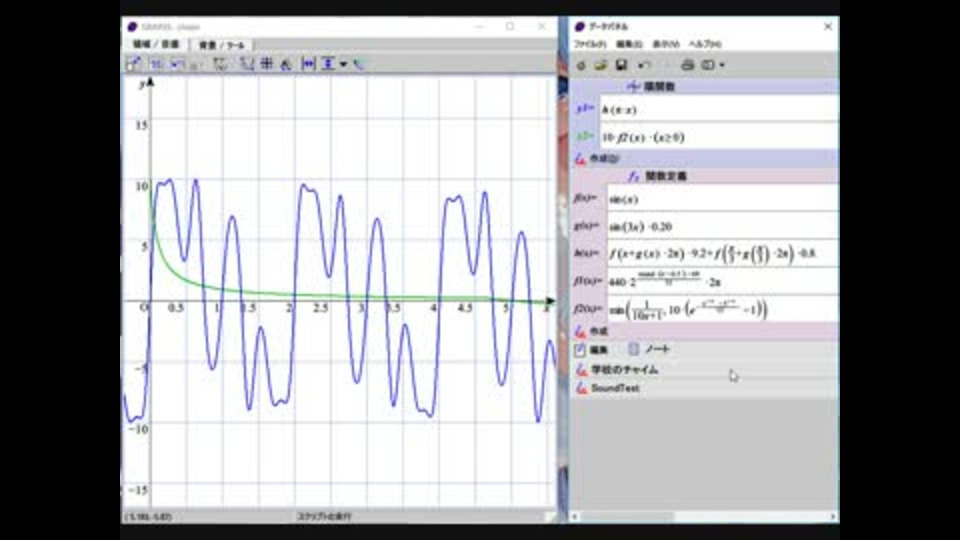
Task: Open the ヘルプ(H) menu
Action: [x=705, y=44]
